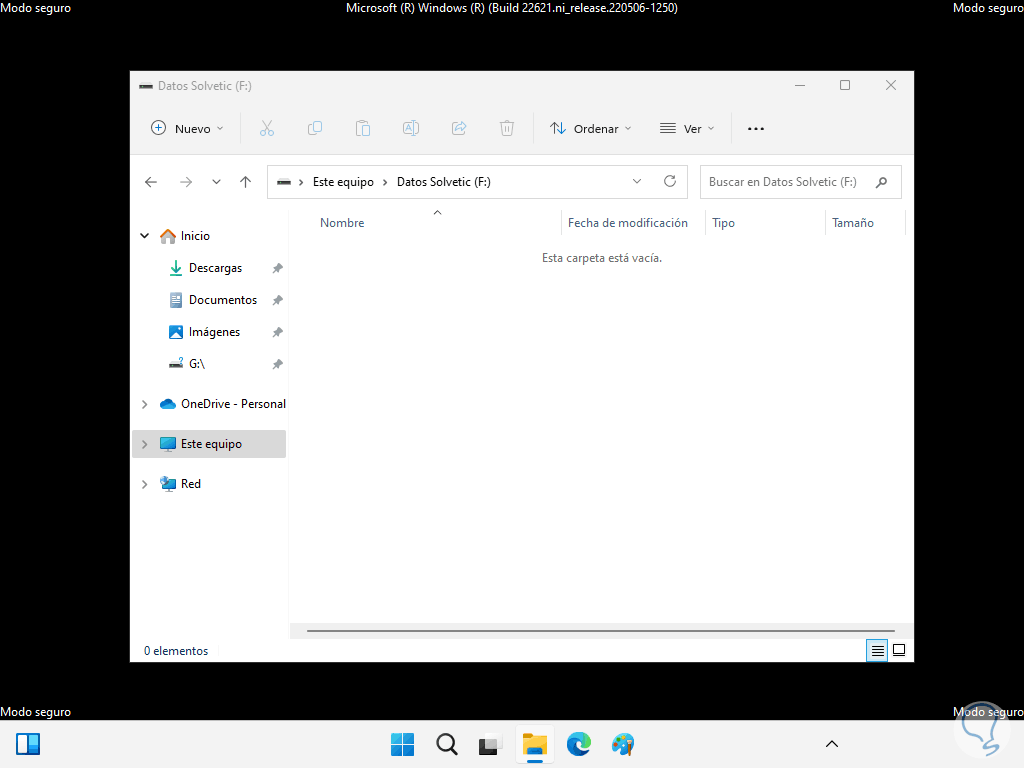
Task: Collapse the Inicio tree node
Action: 145,236
